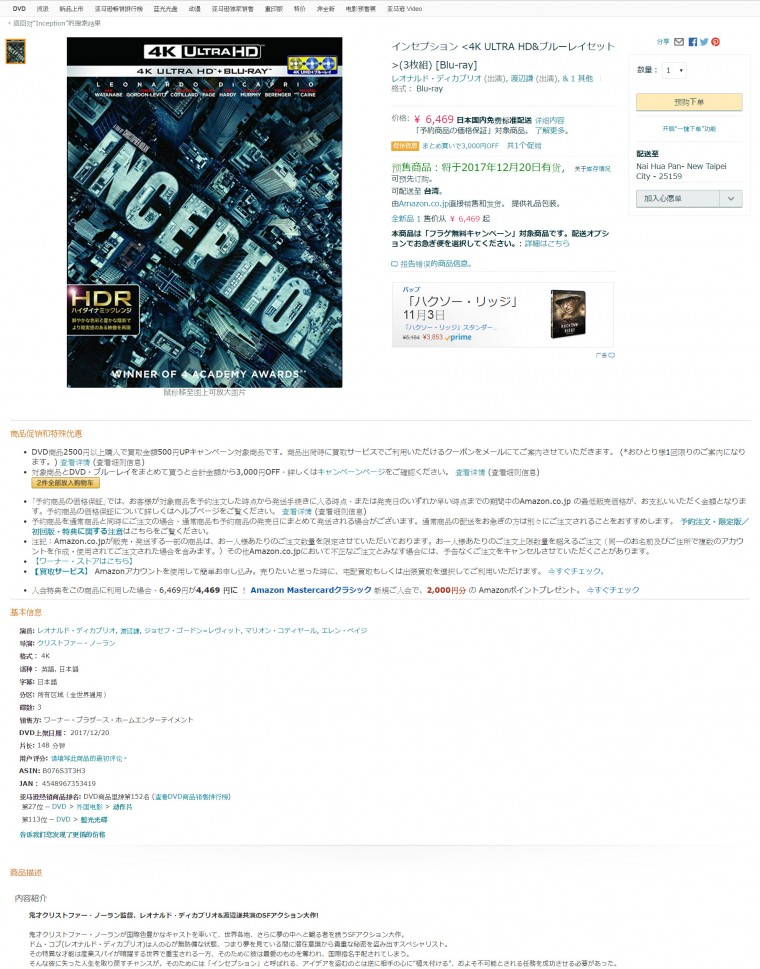Click the 预购下单 pre-order button
The width and height of the screenshot is (760, 969).
[x=689, y=102]
